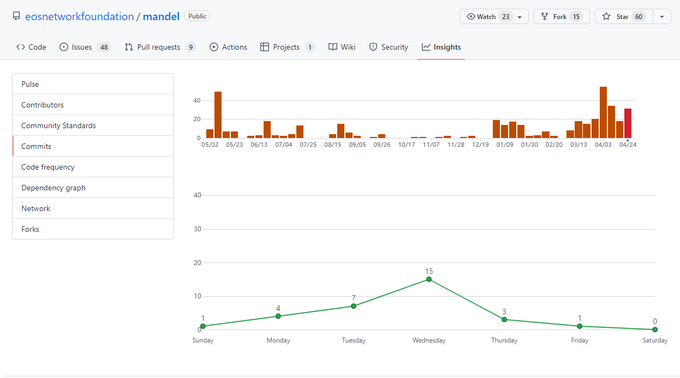Image resolution: width=680 pixels, height=378 pixels.
Task: Star the mandel repository
Action: click(624, 16)
